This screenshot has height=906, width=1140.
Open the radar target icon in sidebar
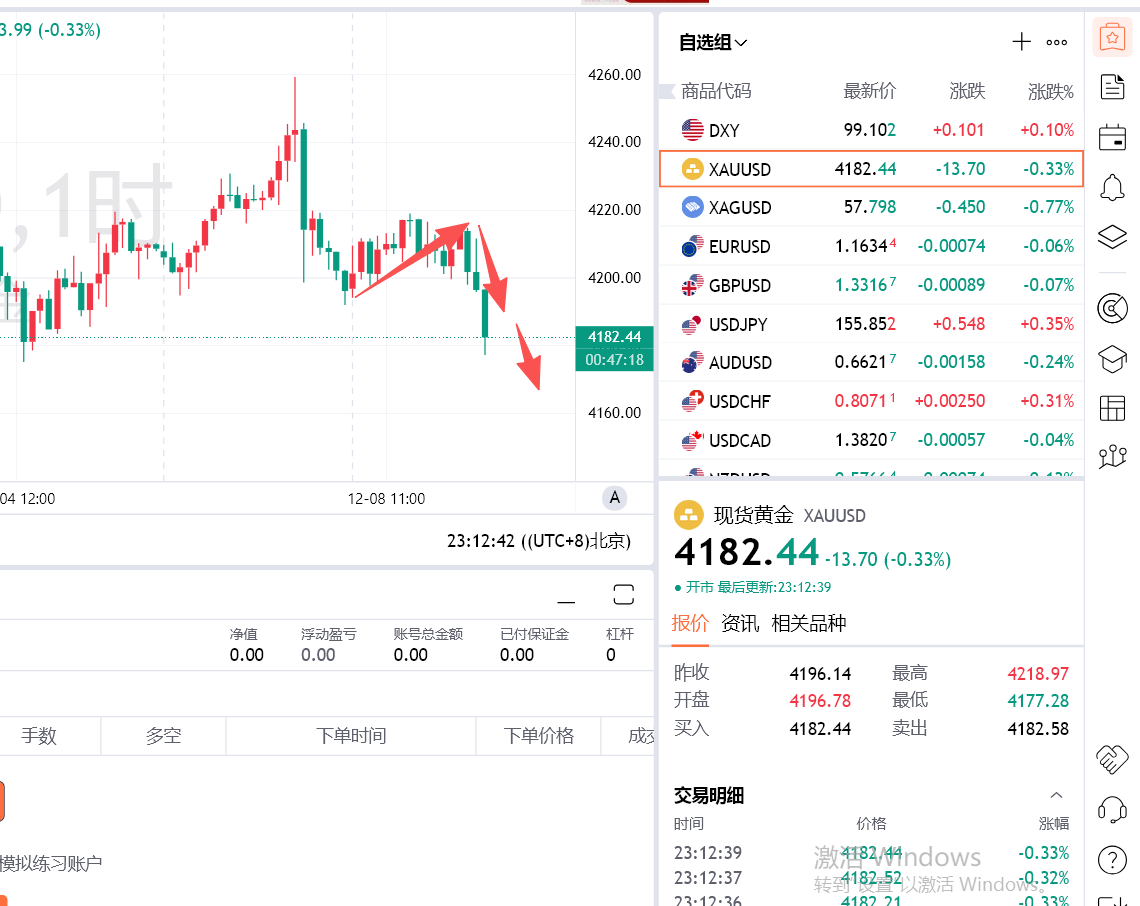1112,308
